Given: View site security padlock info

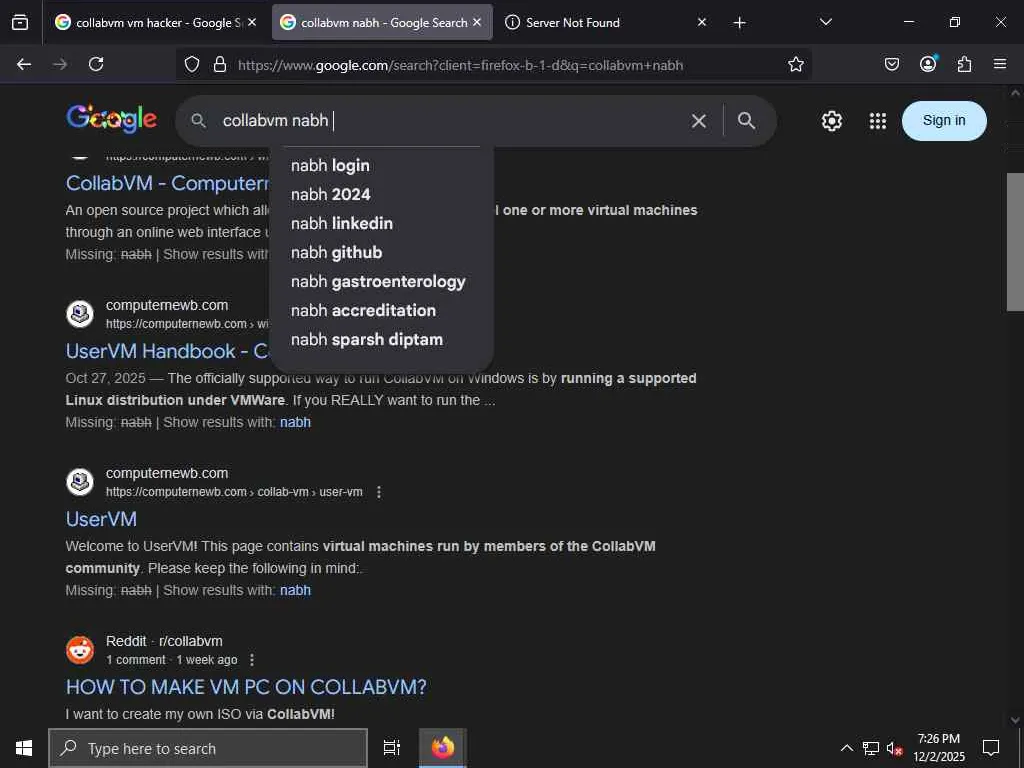Looking at the screenshot, I should click(220, 64).
